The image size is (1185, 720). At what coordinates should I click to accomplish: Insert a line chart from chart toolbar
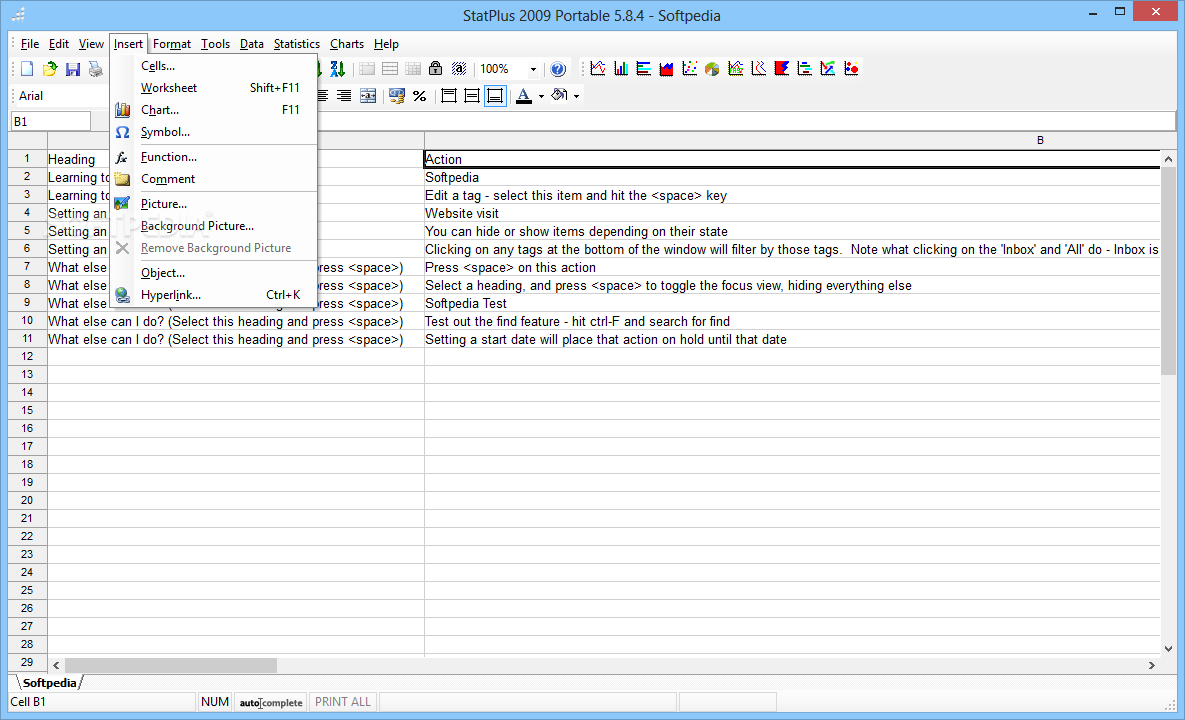point(598,69)
